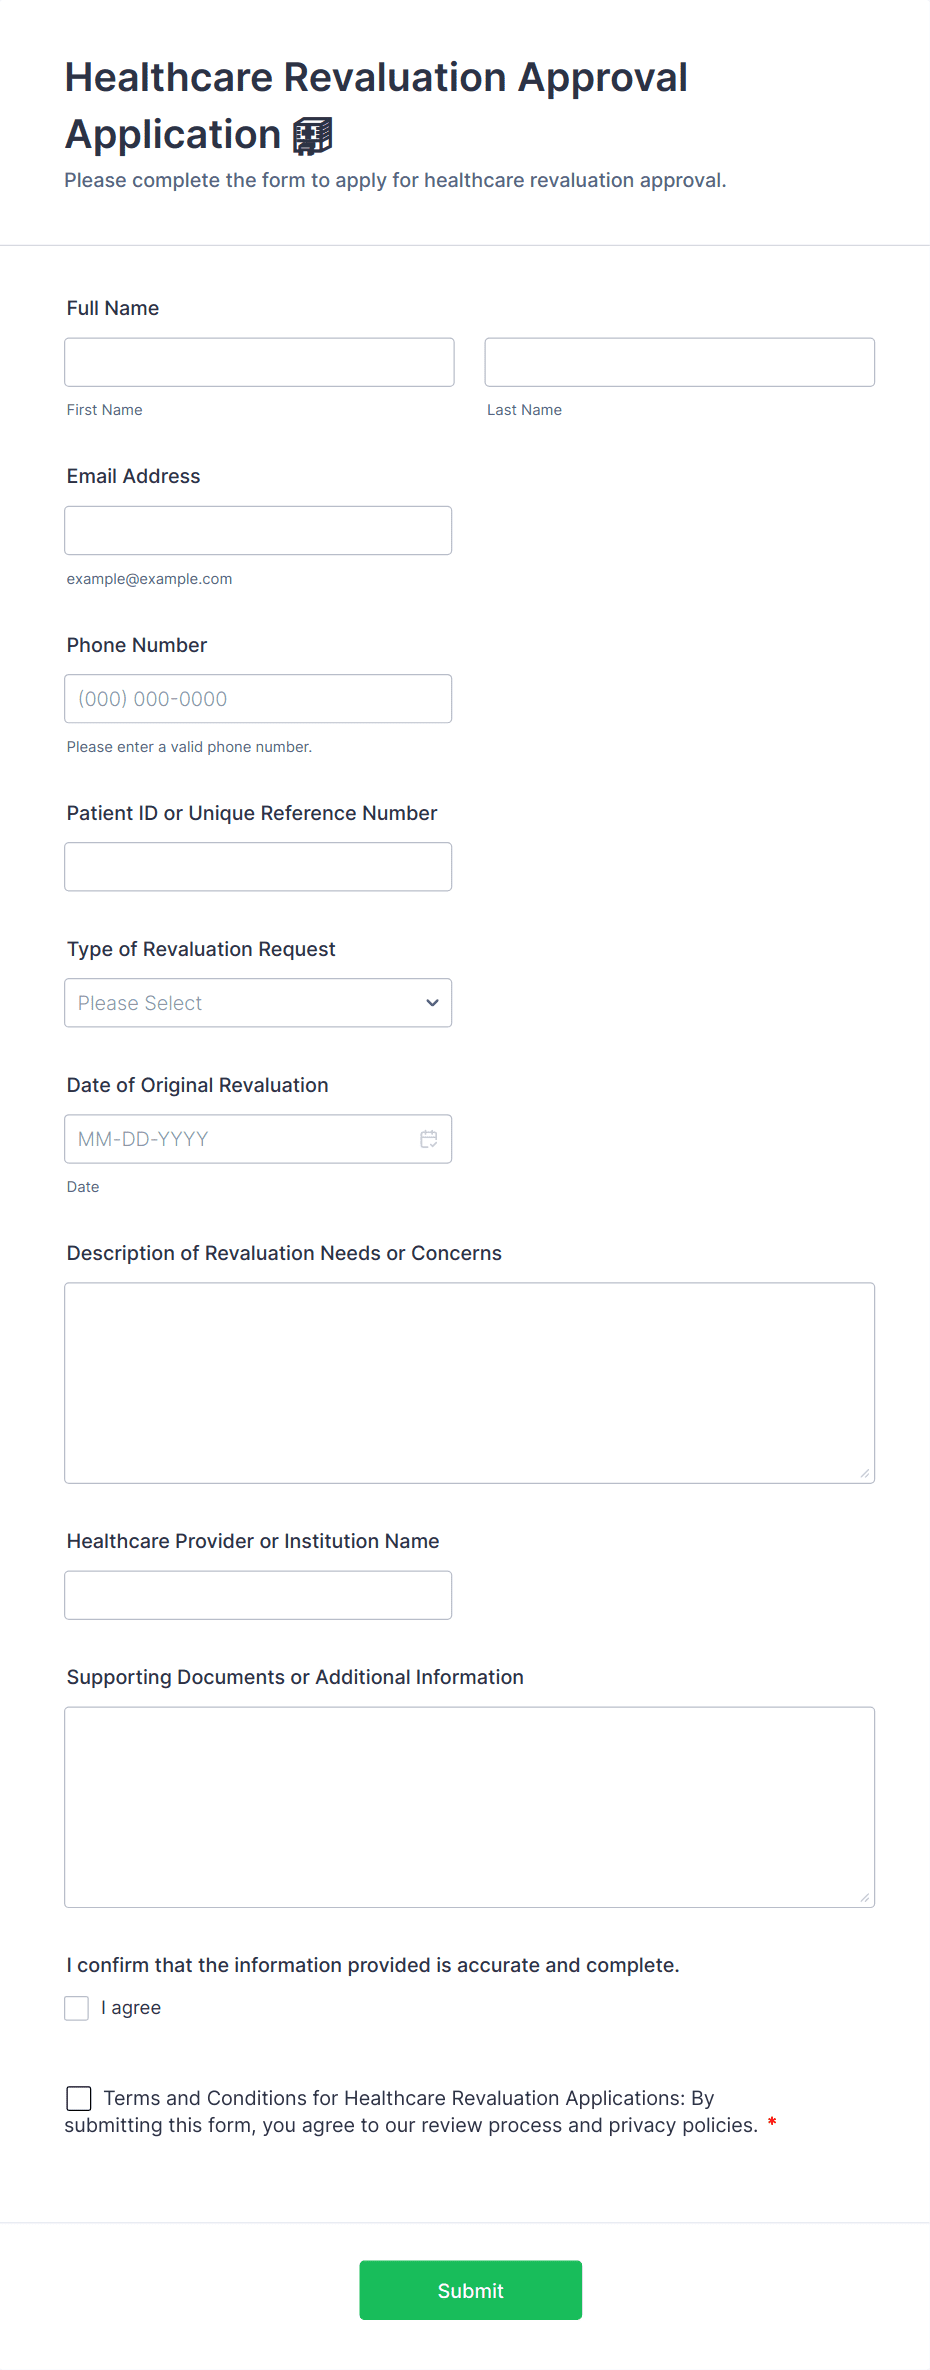Click the Patient ID reference number field

pyautogui.click(x=258, y=867)
